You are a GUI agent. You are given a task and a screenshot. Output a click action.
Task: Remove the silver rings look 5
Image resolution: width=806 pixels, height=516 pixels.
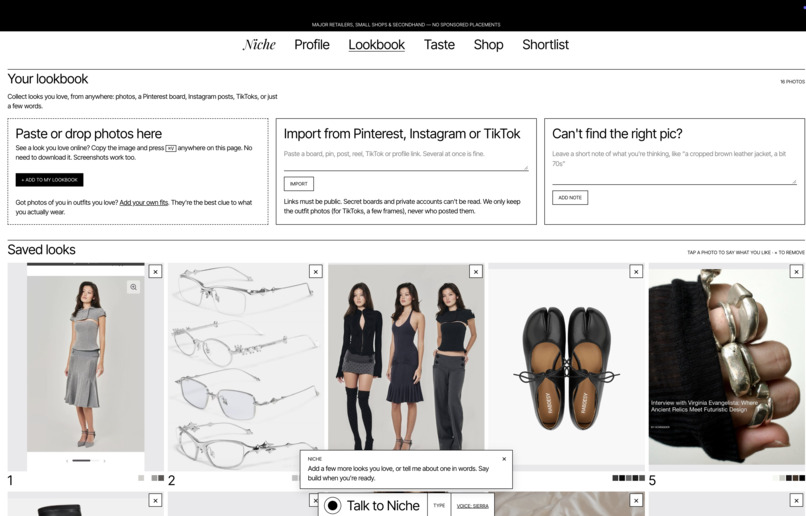[x=796, y=271]
